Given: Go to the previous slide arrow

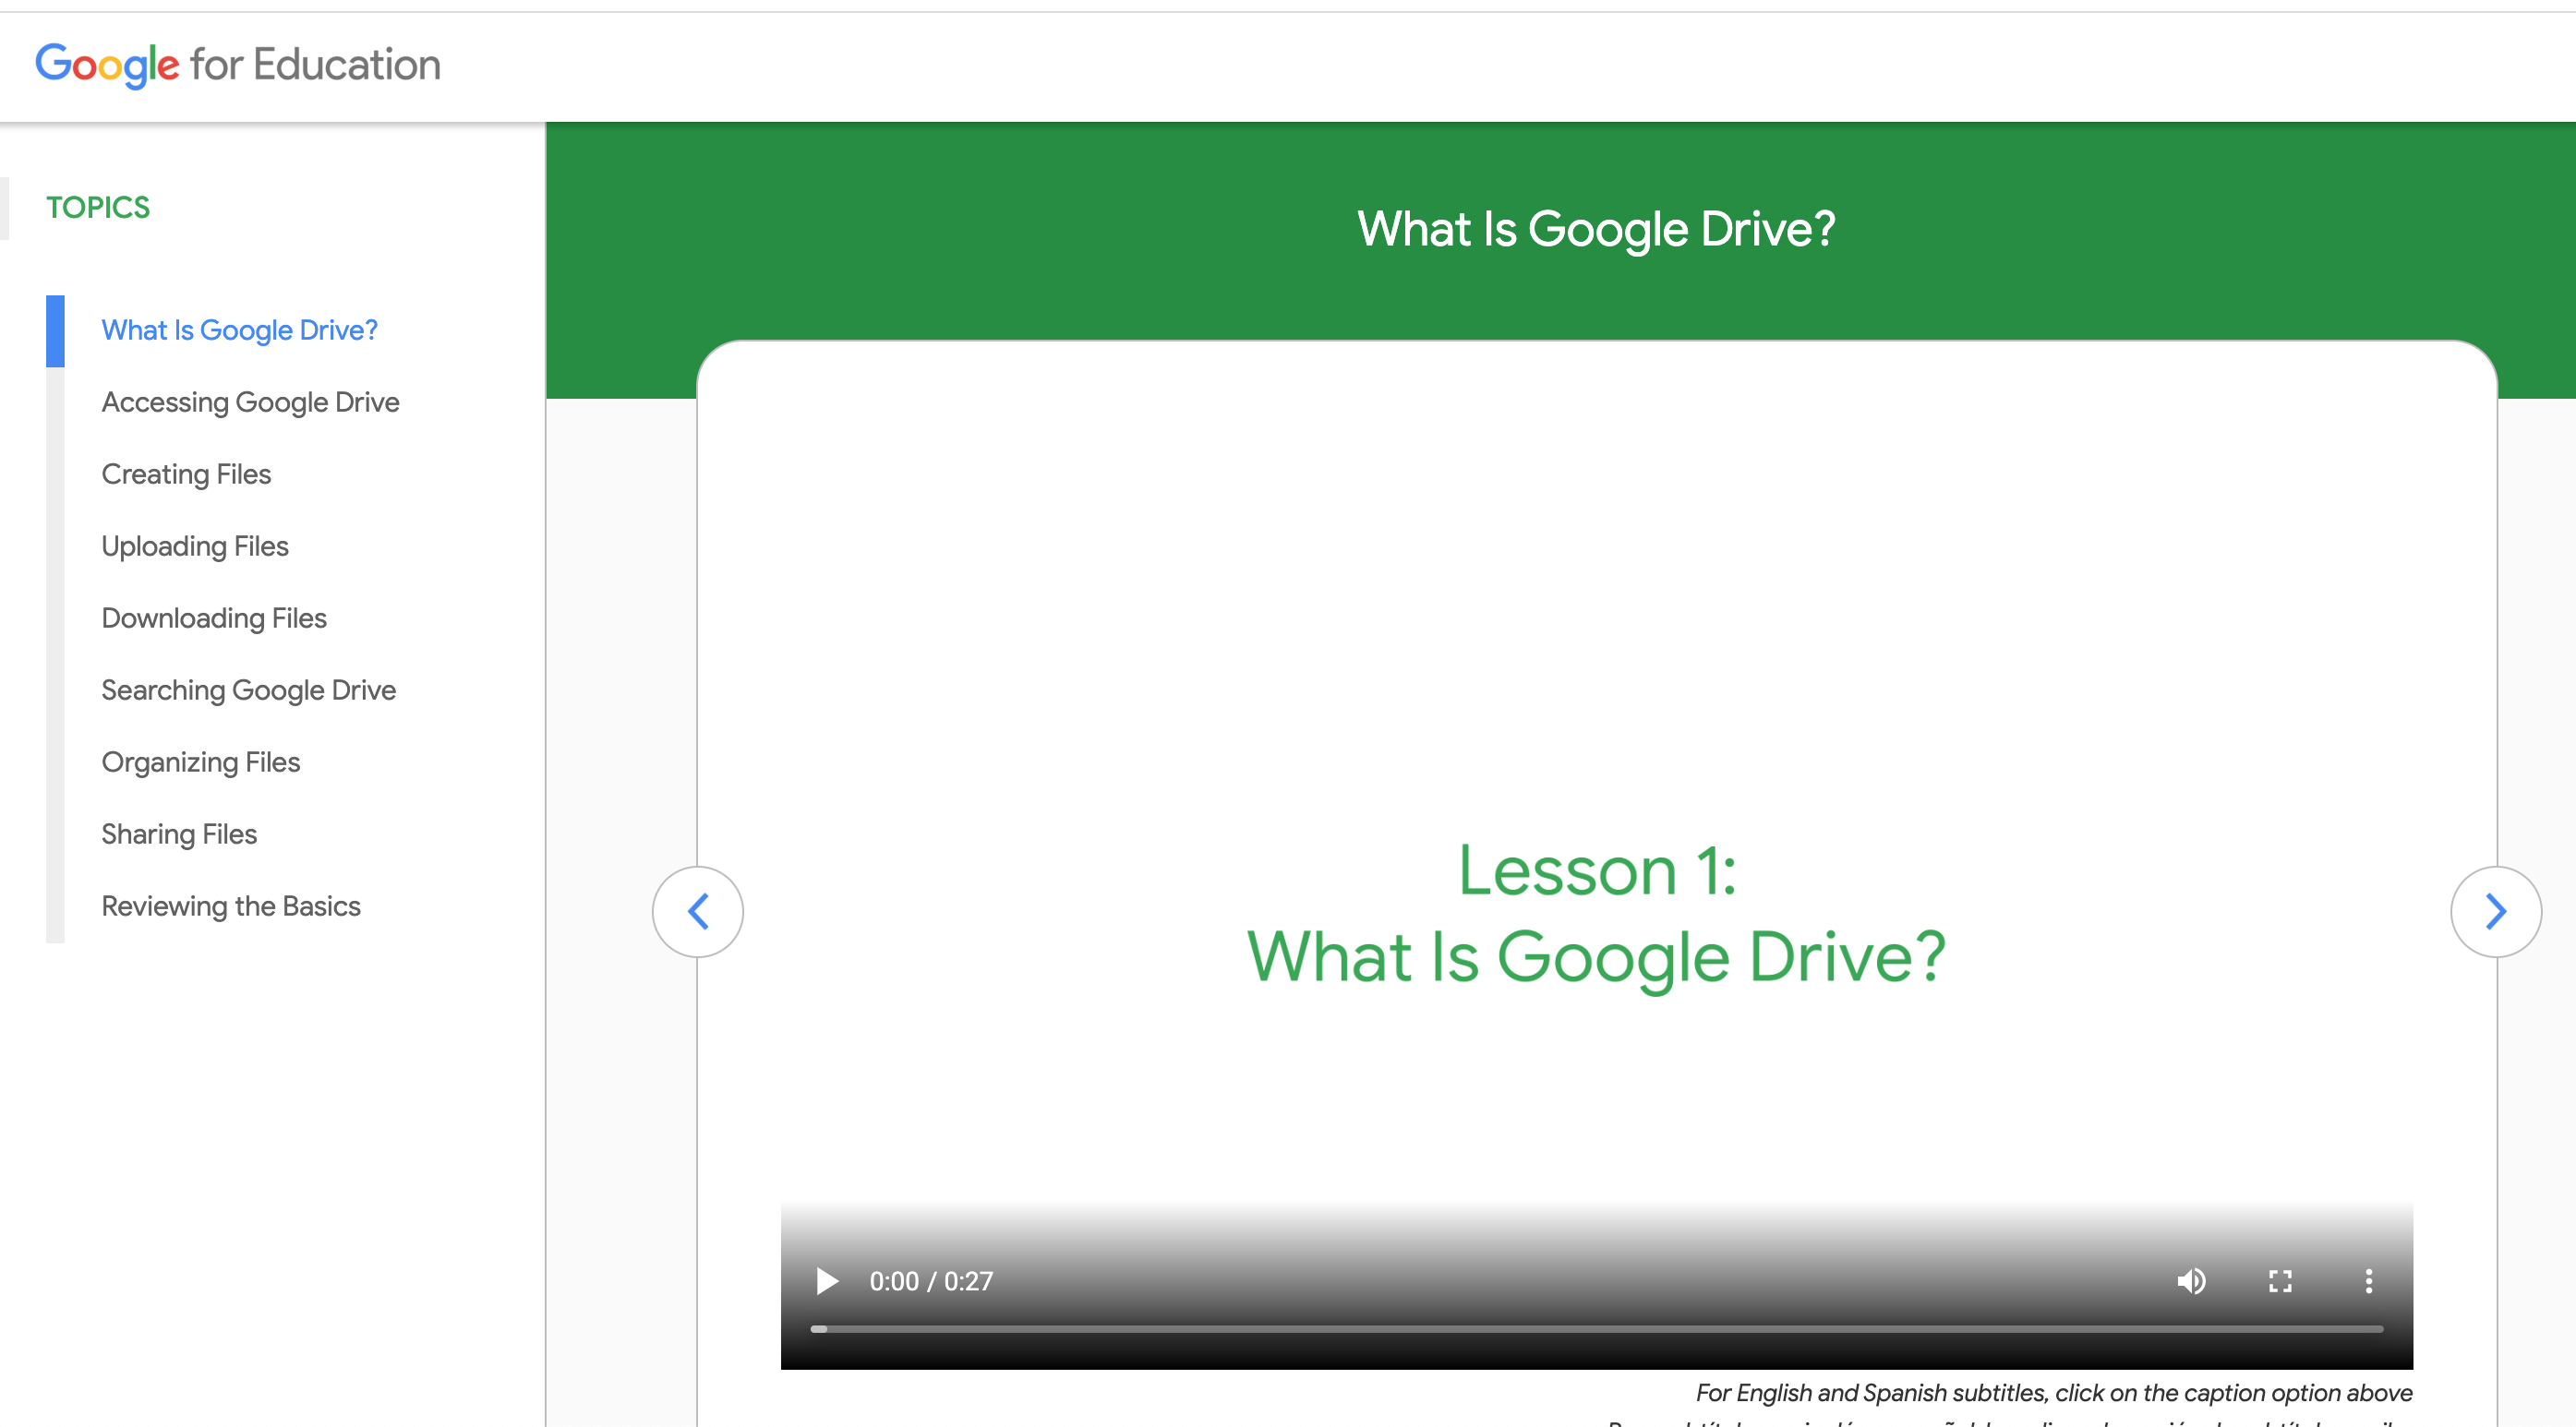Looking at the screenshot, I should (x=698, y=911).
